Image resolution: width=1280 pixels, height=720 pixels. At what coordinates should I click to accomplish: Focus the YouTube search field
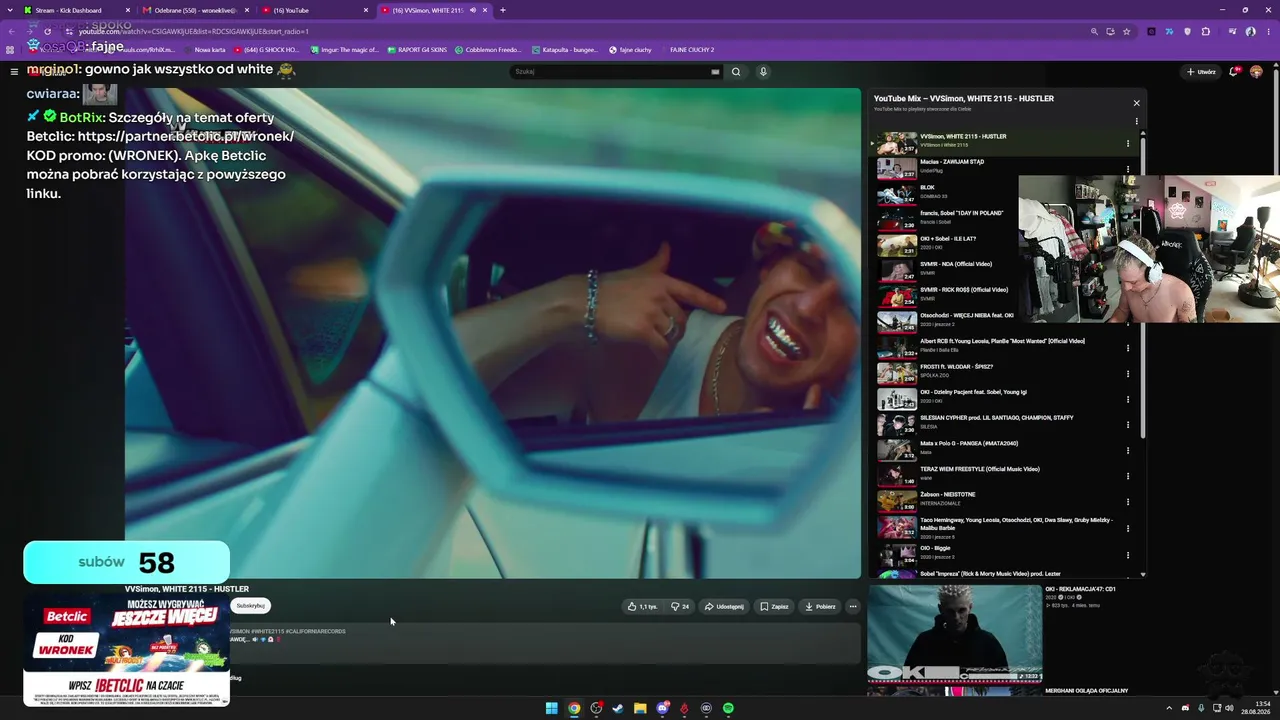click(x=610, y=72)
